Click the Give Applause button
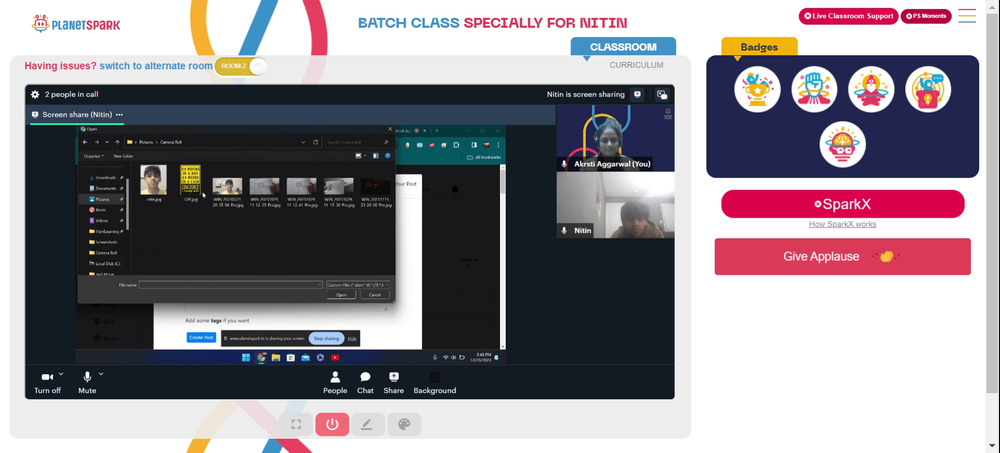This screenshot has width=1000, height=453. click(x=842, y=257)
